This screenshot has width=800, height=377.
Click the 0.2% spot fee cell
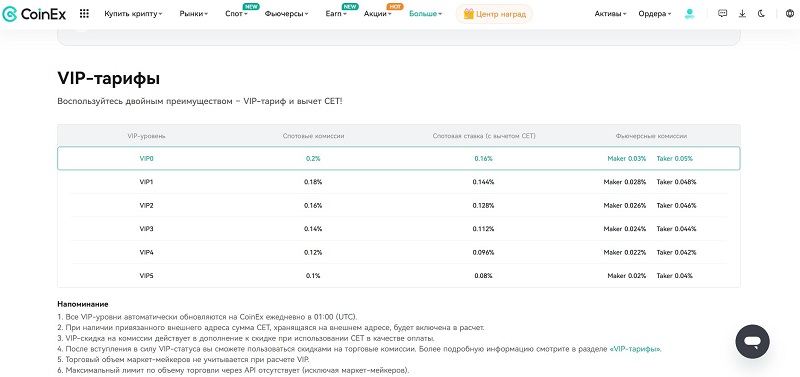pos(313,159)
